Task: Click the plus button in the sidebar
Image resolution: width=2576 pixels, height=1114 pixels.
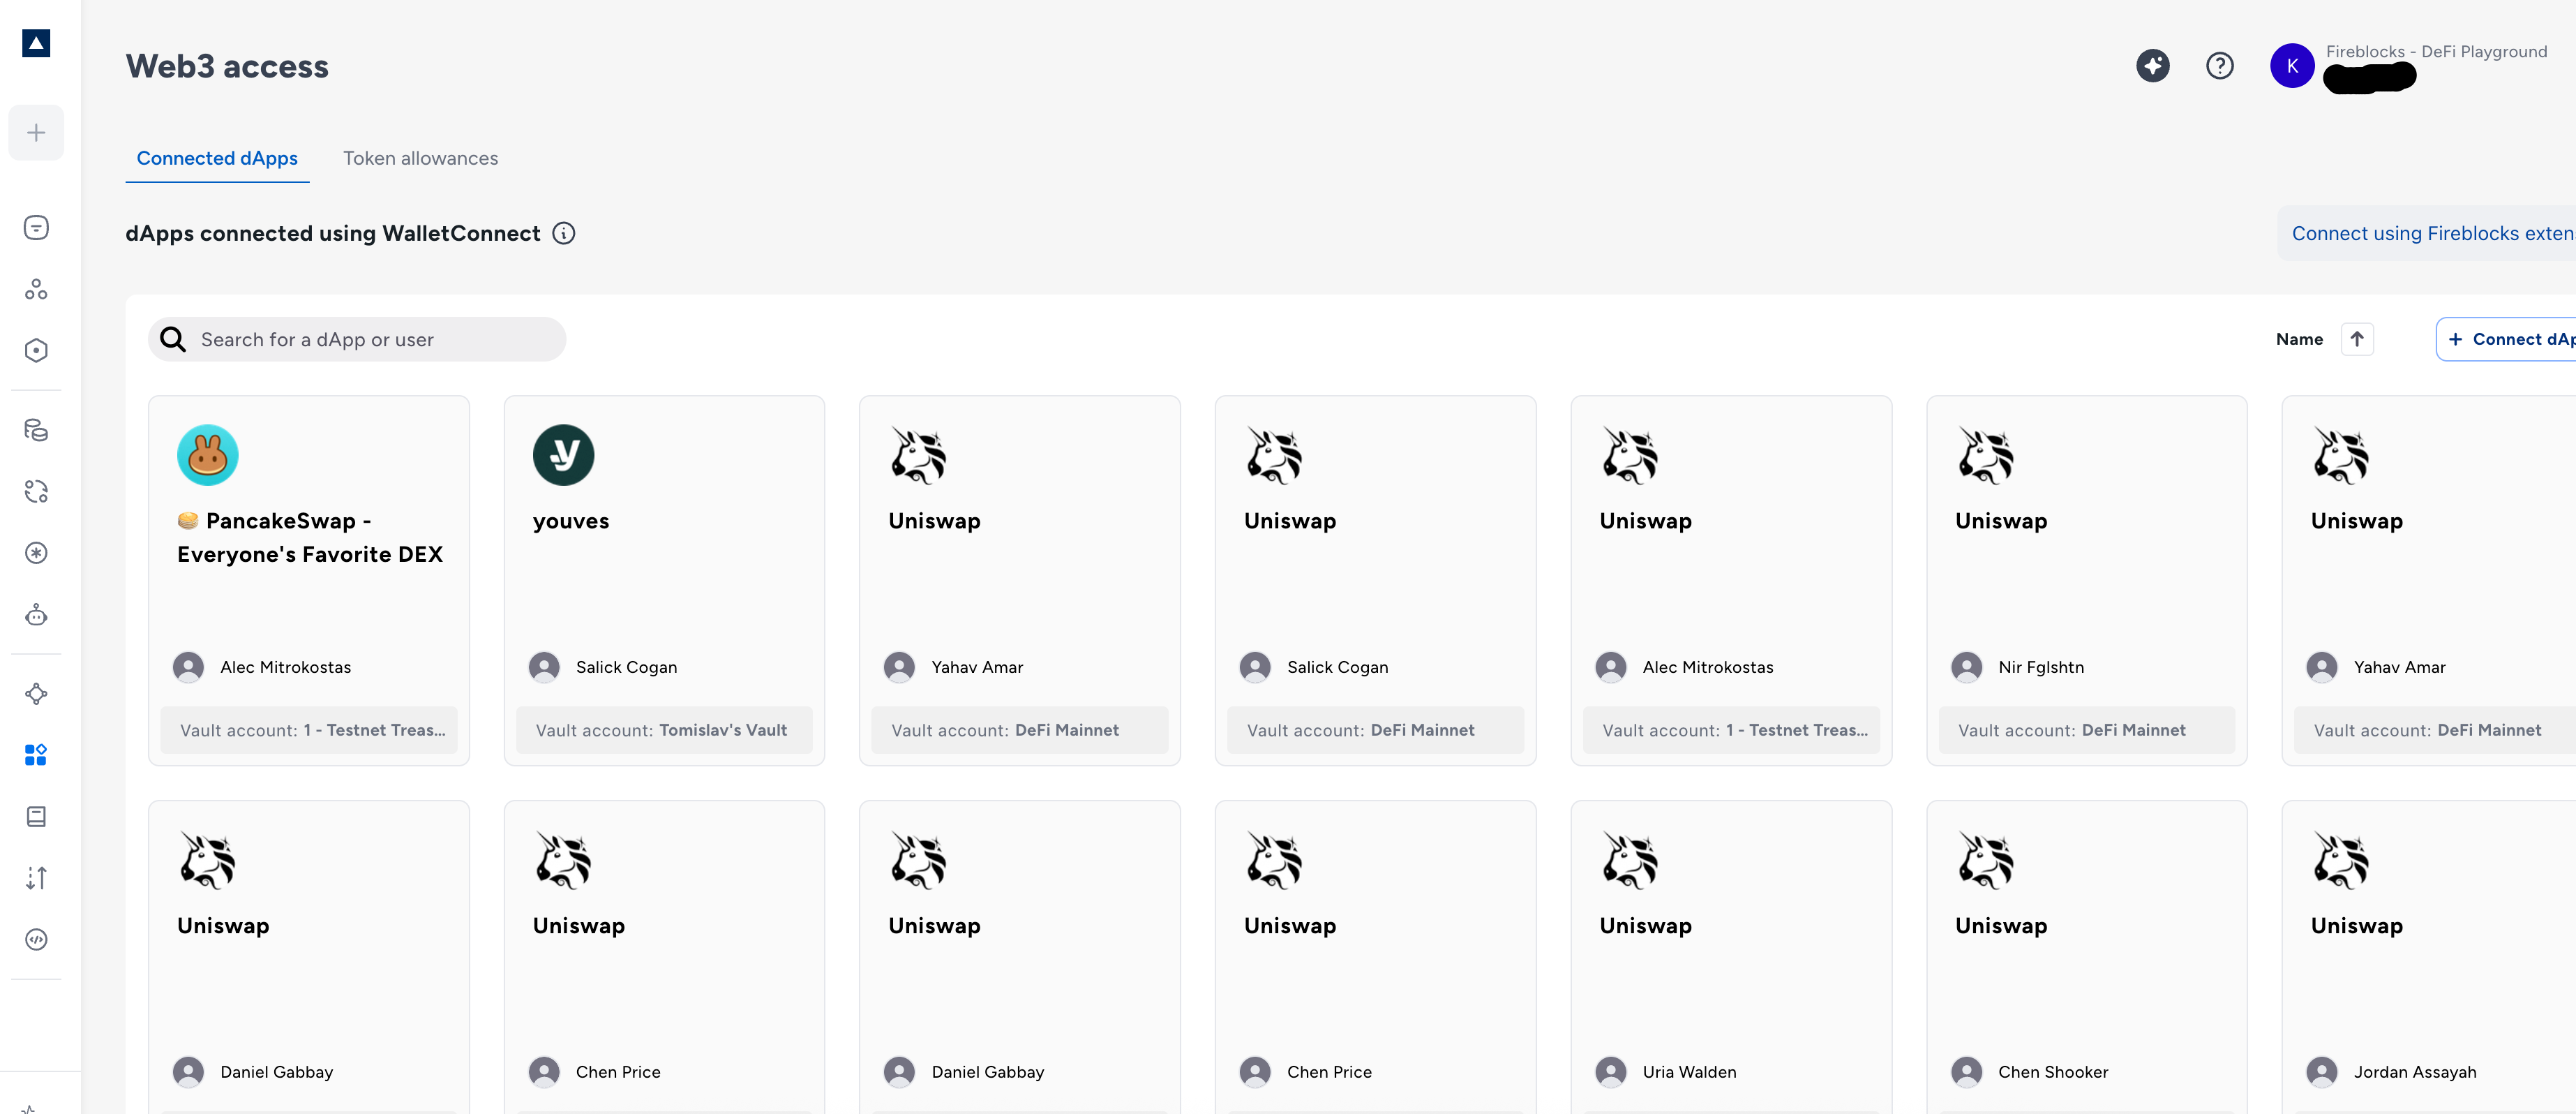Action: 36,133
